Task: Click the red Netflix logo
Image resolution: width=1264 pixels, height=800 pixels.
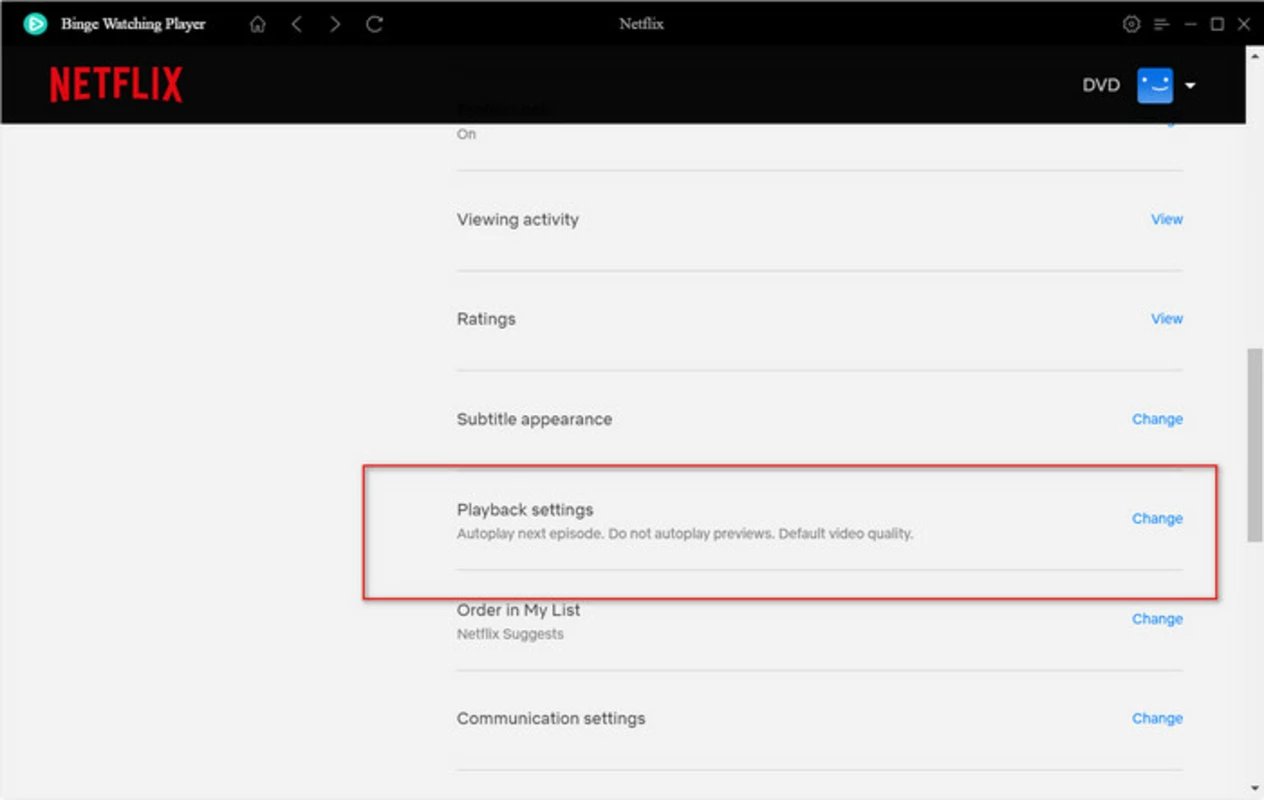Action: pos(116,85)
